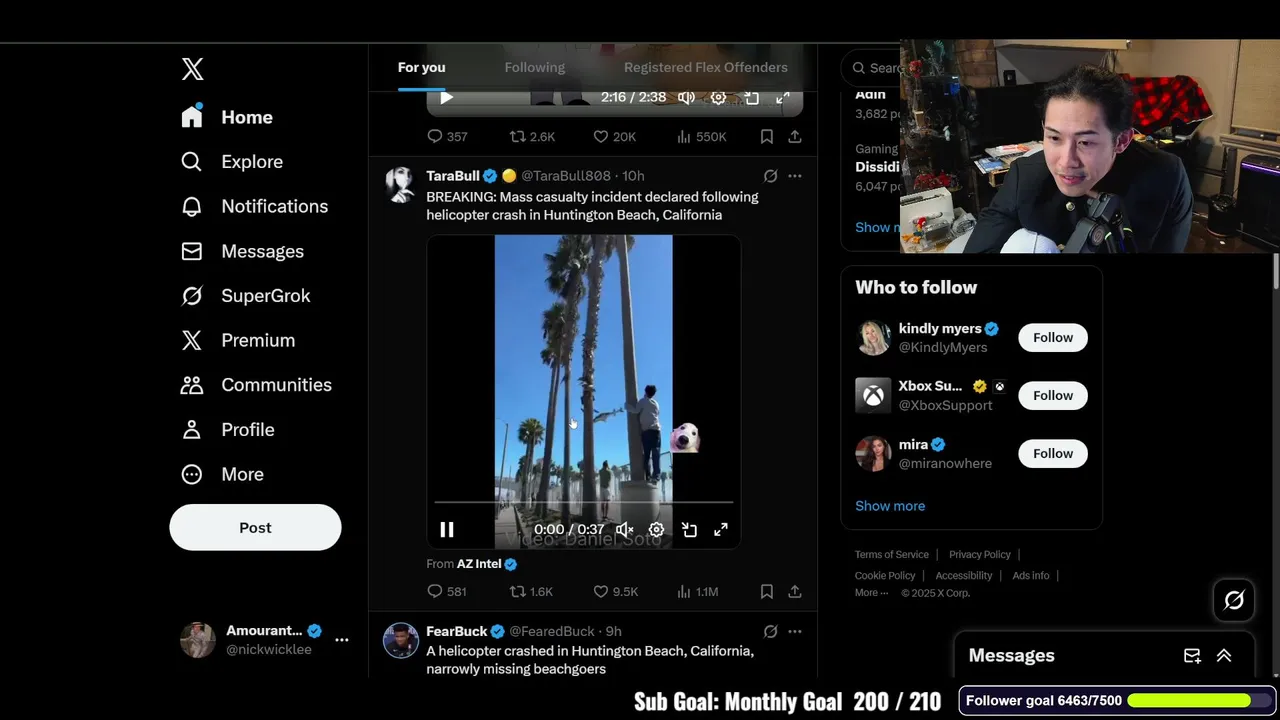Toggle volume on the top video
The image size is (1280, 720).
coord(686,97)
